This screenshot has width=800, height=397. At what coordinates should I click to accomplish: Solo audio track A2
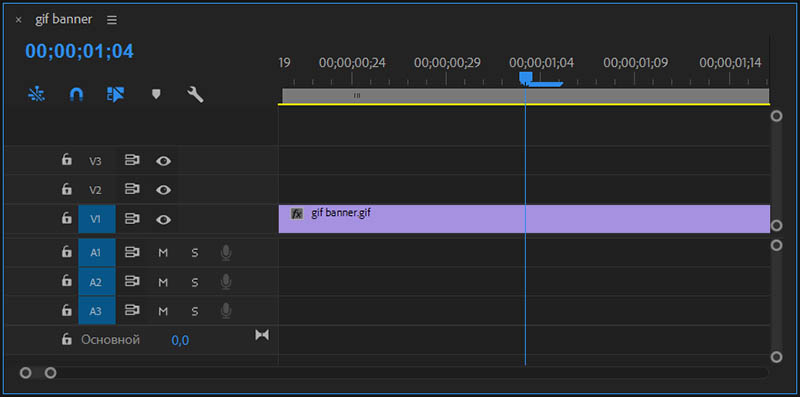click(x=194, y=282)
